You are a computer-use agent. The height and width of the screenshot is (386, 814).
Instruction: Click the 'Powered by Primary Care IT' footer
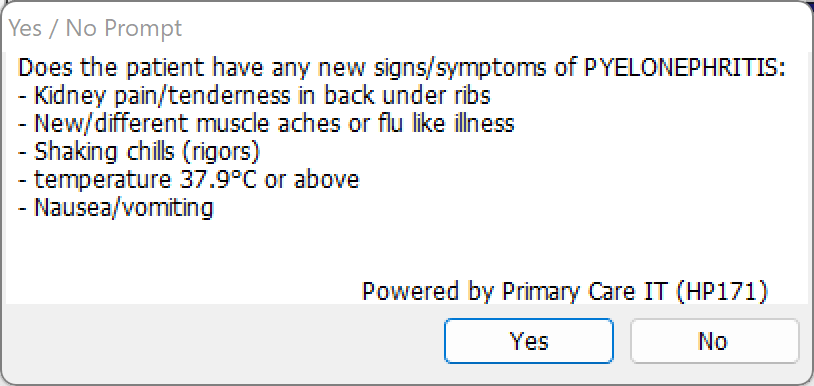[564, 292]
